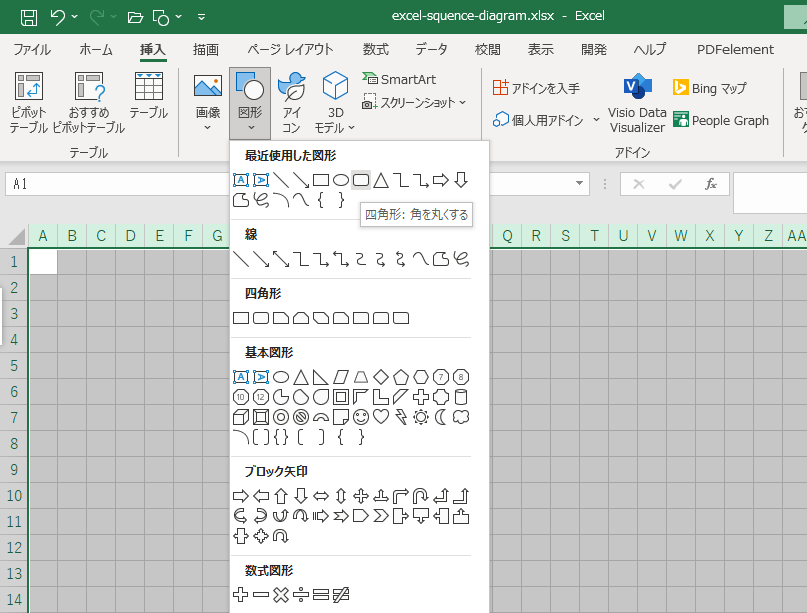Image resolution: width=807 pixels, height=613 pixels.
Task: Switch to the ホーム tab
Action: point(96,49)
